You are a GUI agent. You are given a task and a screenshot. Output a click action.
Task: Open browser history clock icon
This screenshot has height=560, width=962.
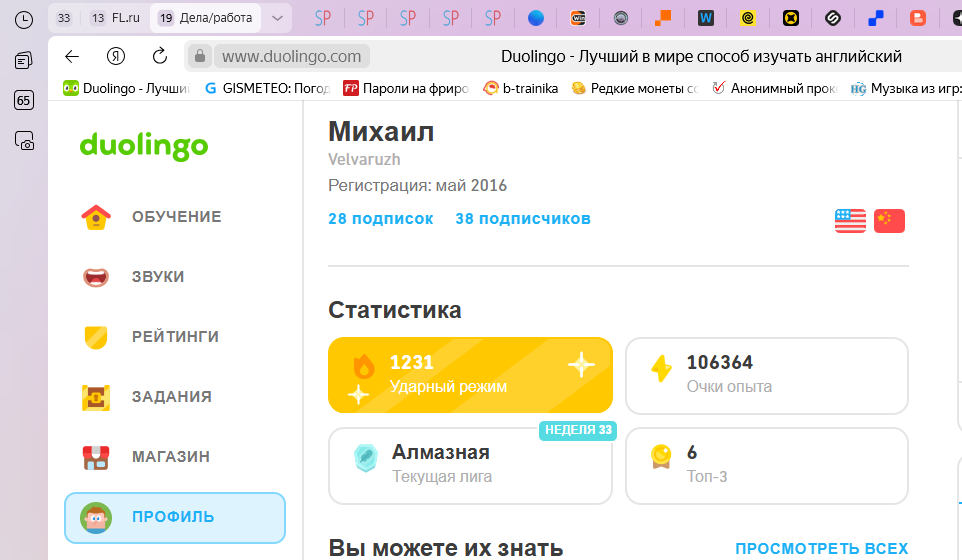point(23,20)
